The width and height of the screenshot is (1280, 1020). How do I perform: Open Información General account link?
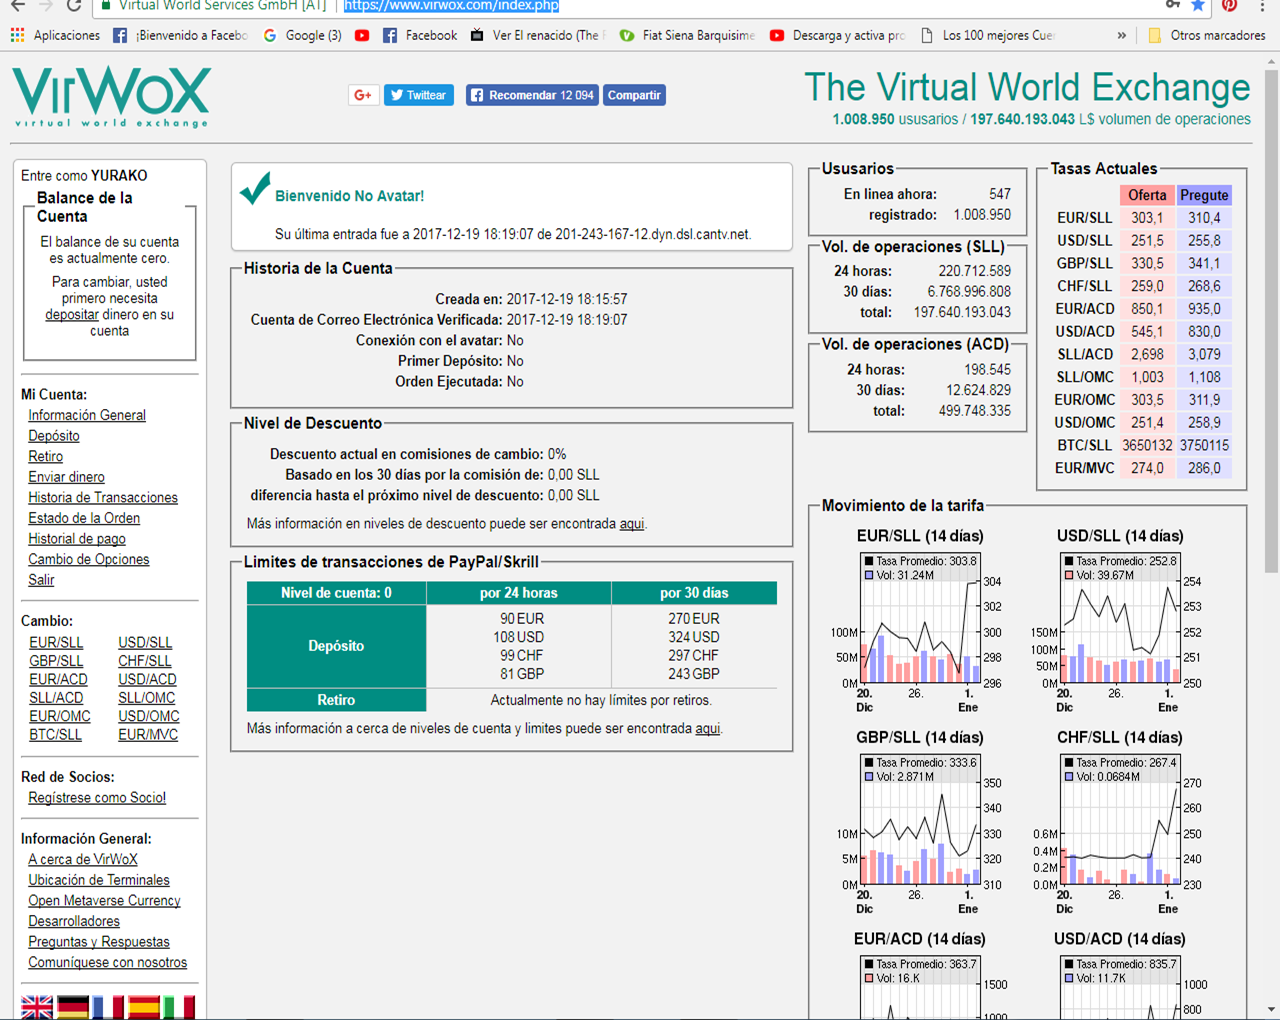[x=87, y=415]
